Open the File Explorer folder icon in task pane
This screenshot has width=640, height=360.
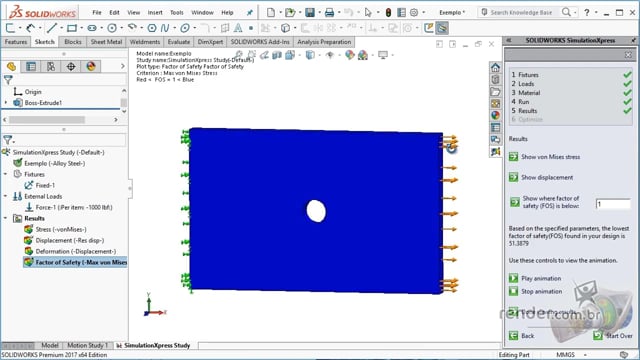[x=496, y=91]
